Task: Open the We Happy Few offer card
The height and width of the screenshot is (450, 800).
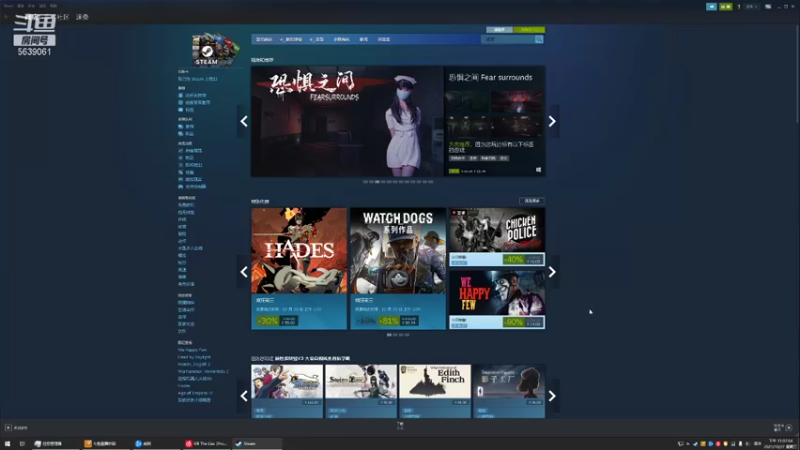Action: click(x=497, y=299)
